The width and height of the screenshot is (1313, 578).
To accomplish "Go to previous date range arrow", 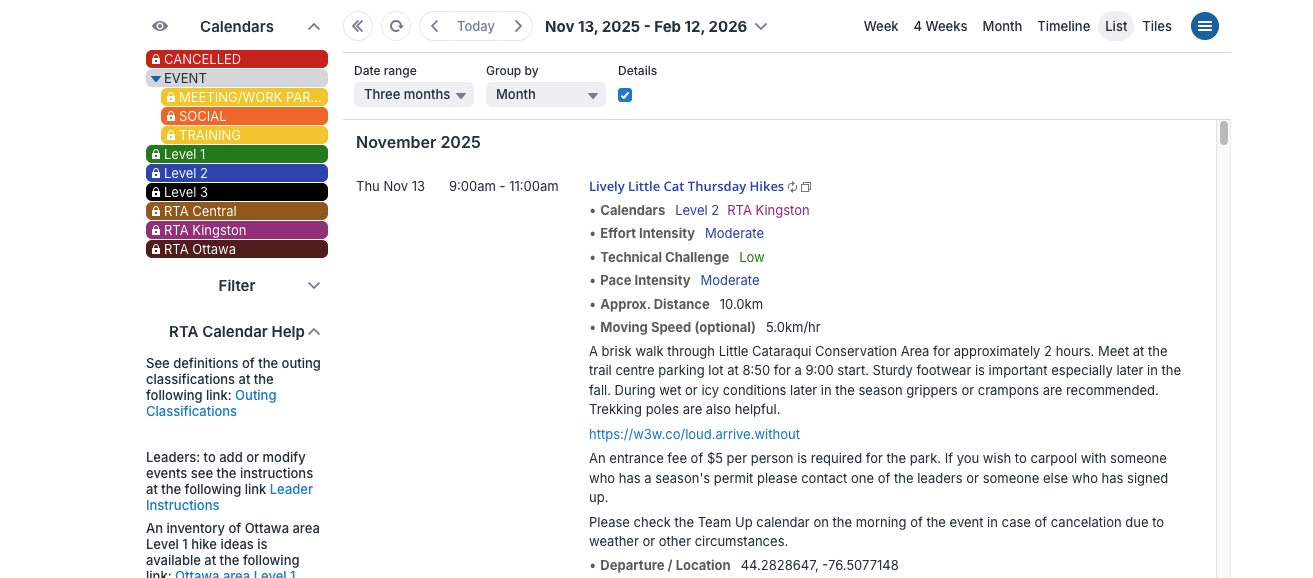I will tap(434, 27).
